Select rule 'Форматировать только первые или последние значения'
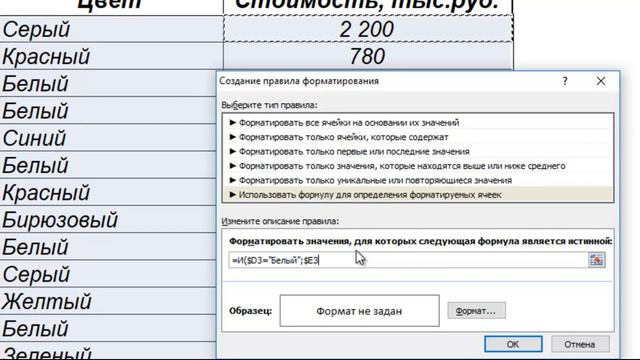This screenshot has width=640, height=360. click(418, 151)
